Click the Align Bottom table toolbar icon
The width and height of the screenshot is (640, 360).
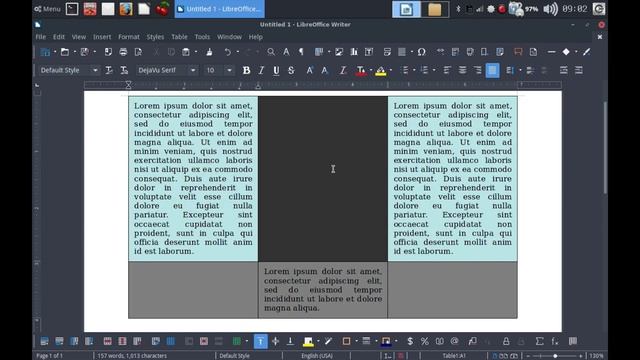290,341
